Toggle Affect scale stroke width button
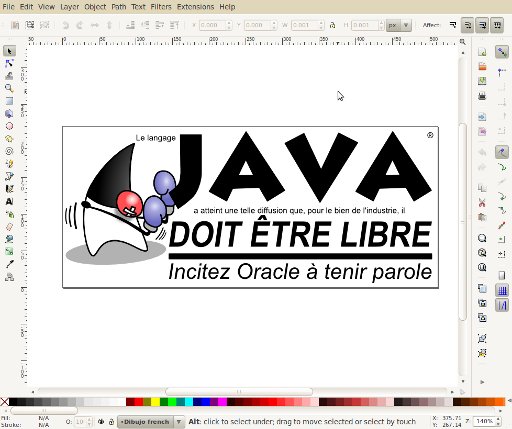512x429 pixels. [x=453, y=25]
